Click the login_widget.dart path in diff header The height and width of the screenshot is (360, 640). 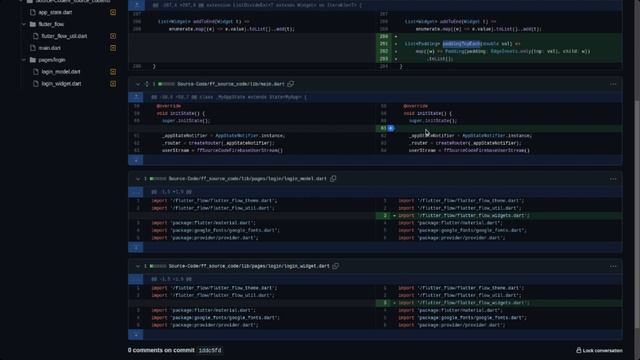[x=249, y=266]
